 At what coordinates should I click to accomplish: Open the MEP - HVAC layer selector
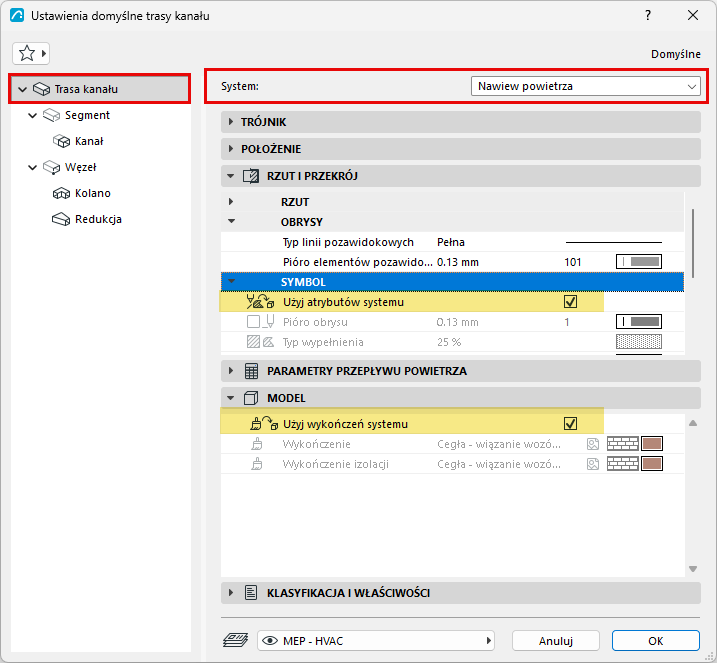click(376, 641)
